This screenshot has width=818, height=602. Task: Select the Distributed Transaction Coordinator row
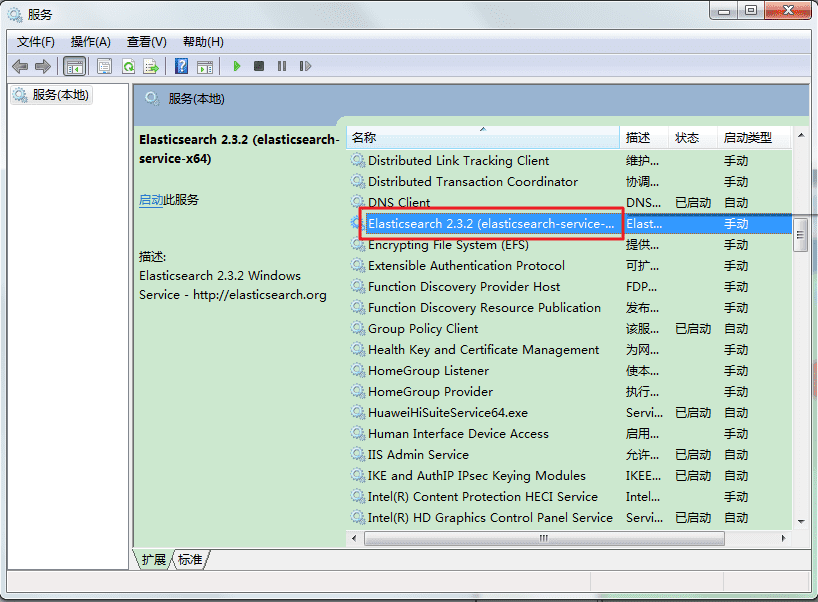569,182
